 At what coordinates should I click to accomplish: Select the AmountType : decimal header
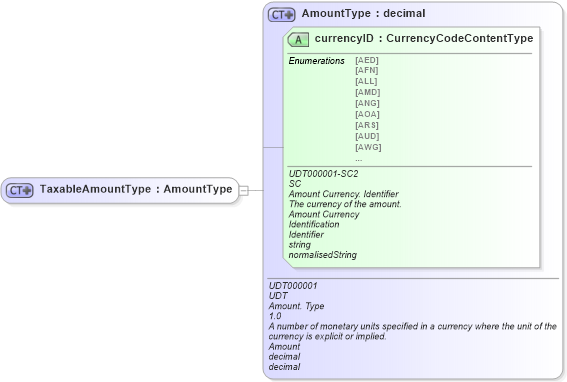[363, 13]
